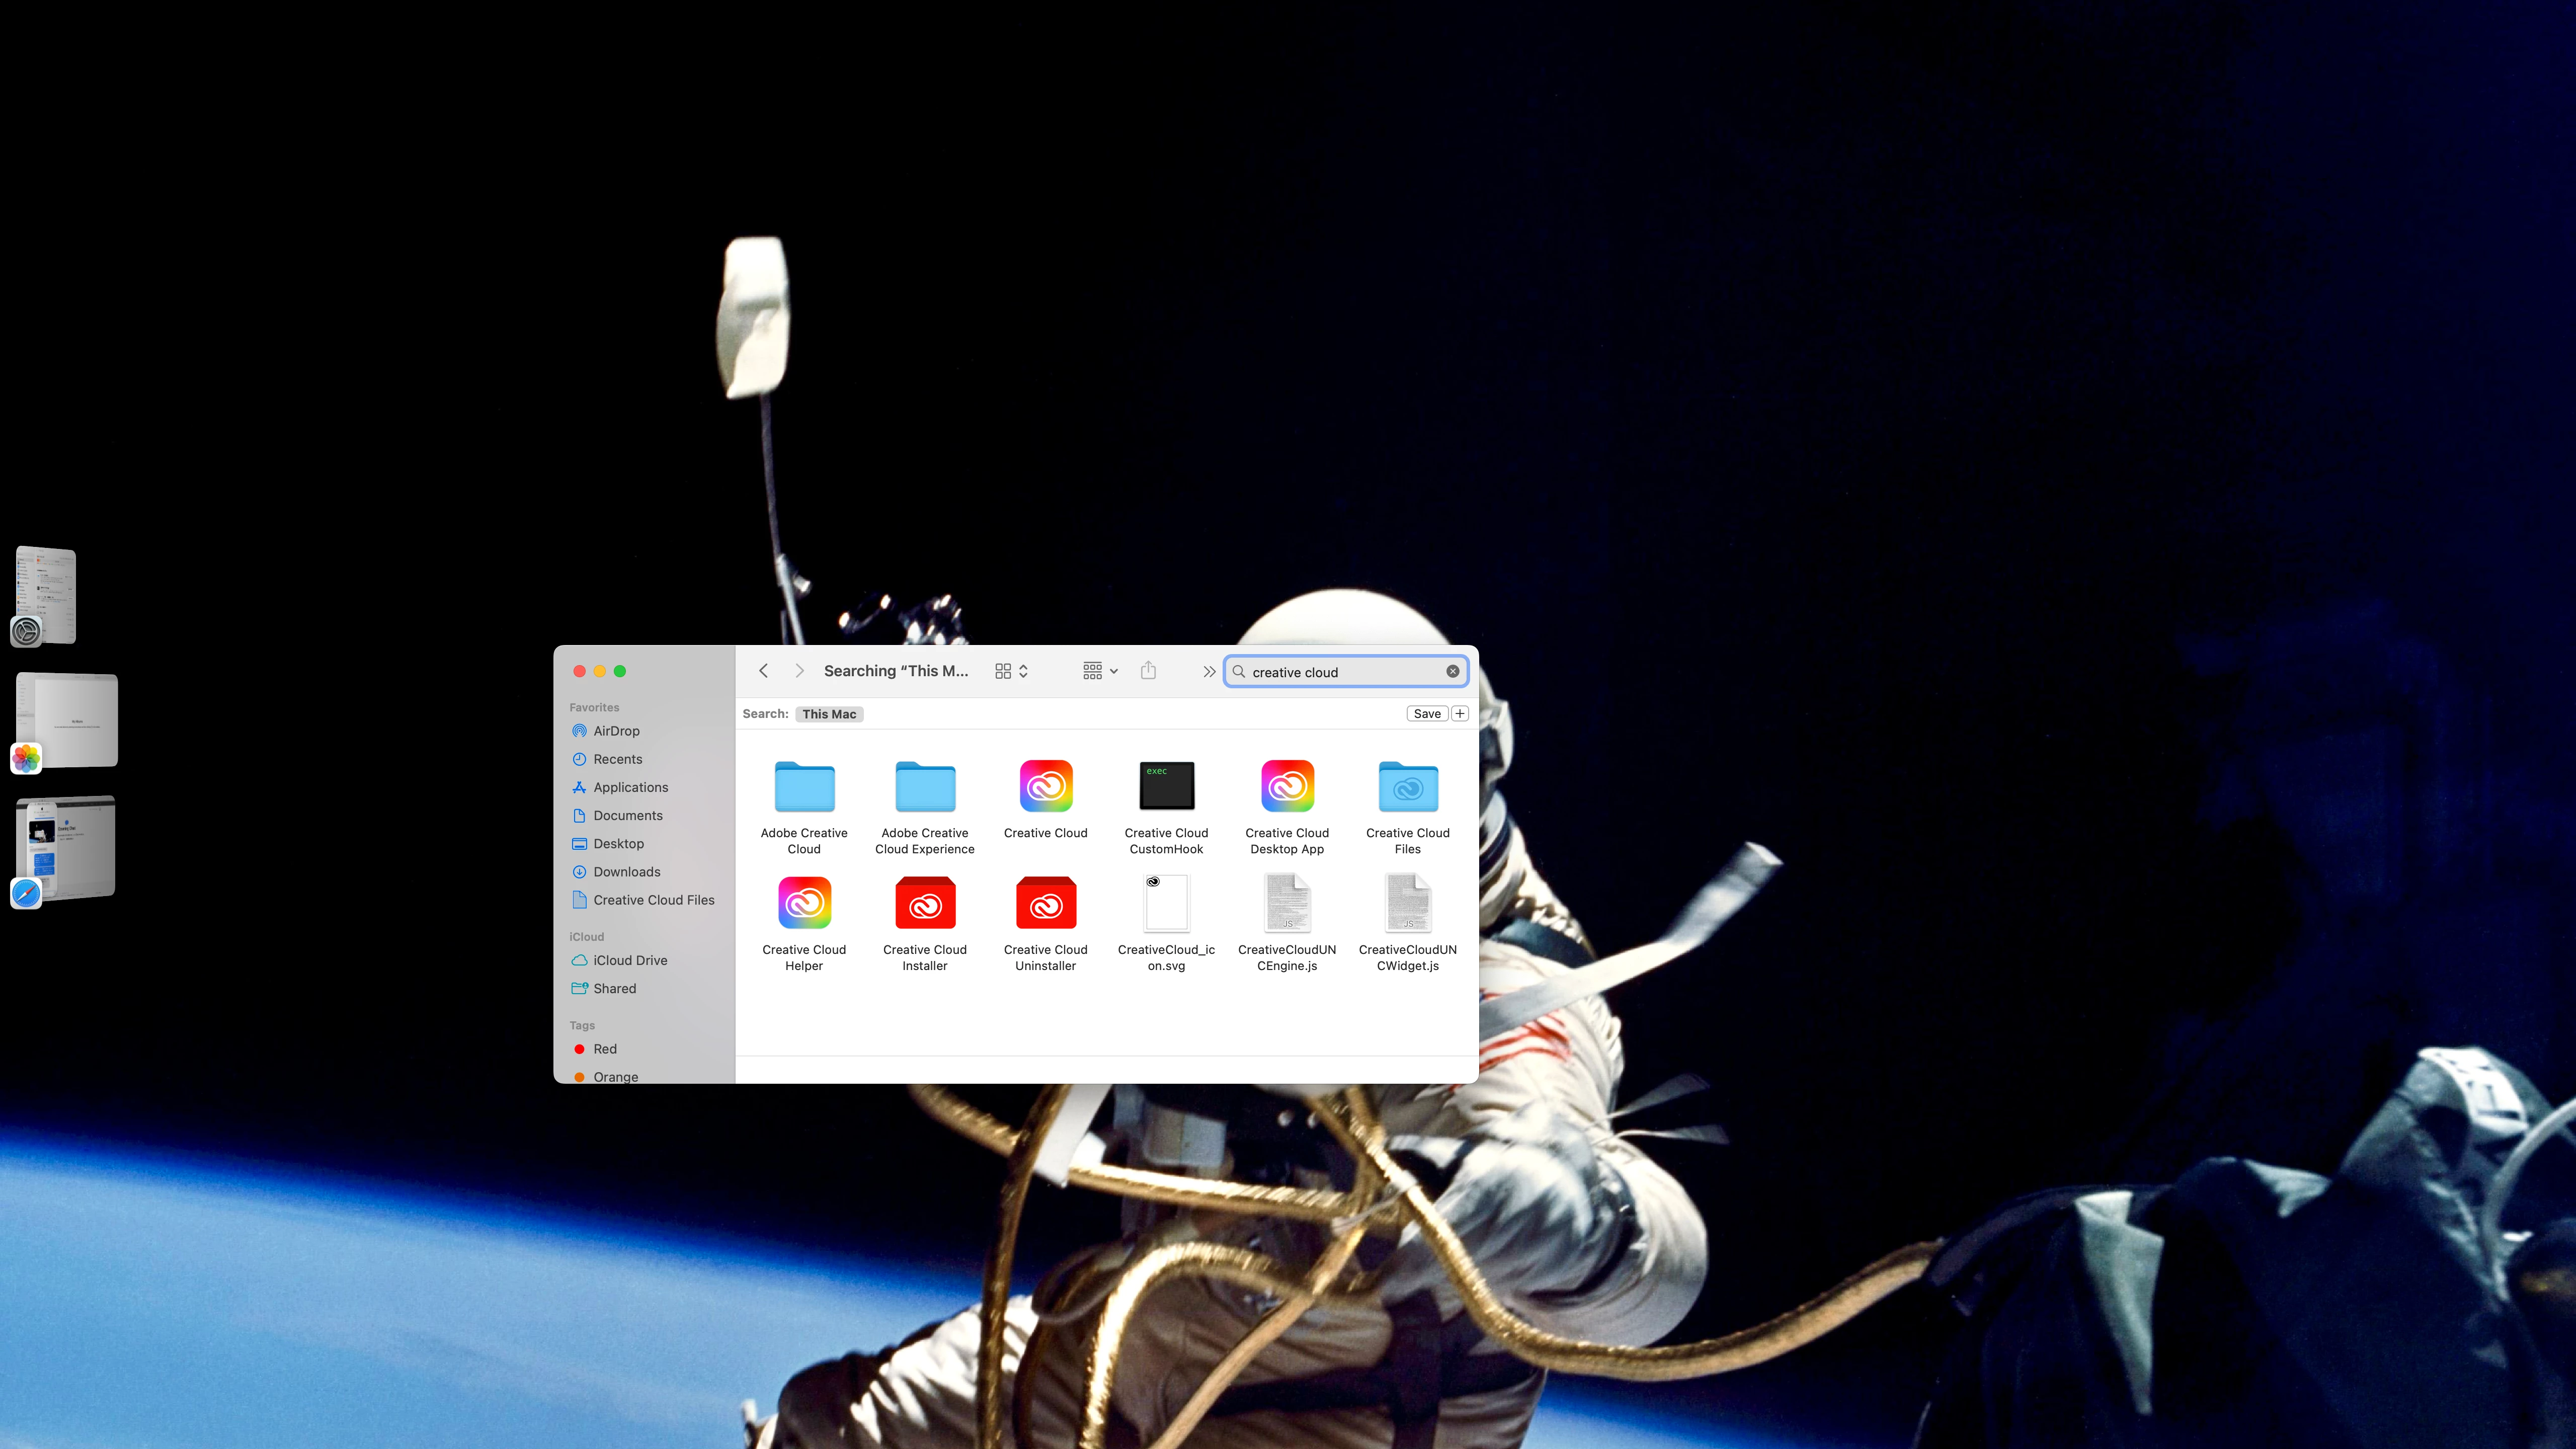
Task: Click the Share toolbar icon
Action: tap(1148, 671)
